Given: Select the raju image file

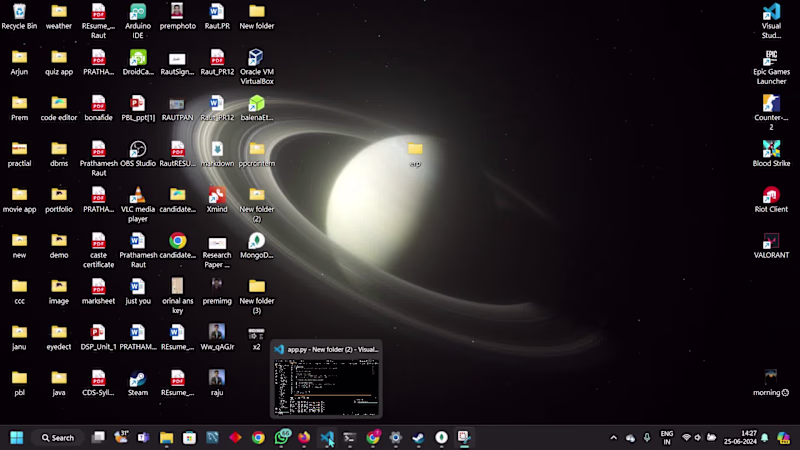Looking at the screenshot, I should coord(217,383).
